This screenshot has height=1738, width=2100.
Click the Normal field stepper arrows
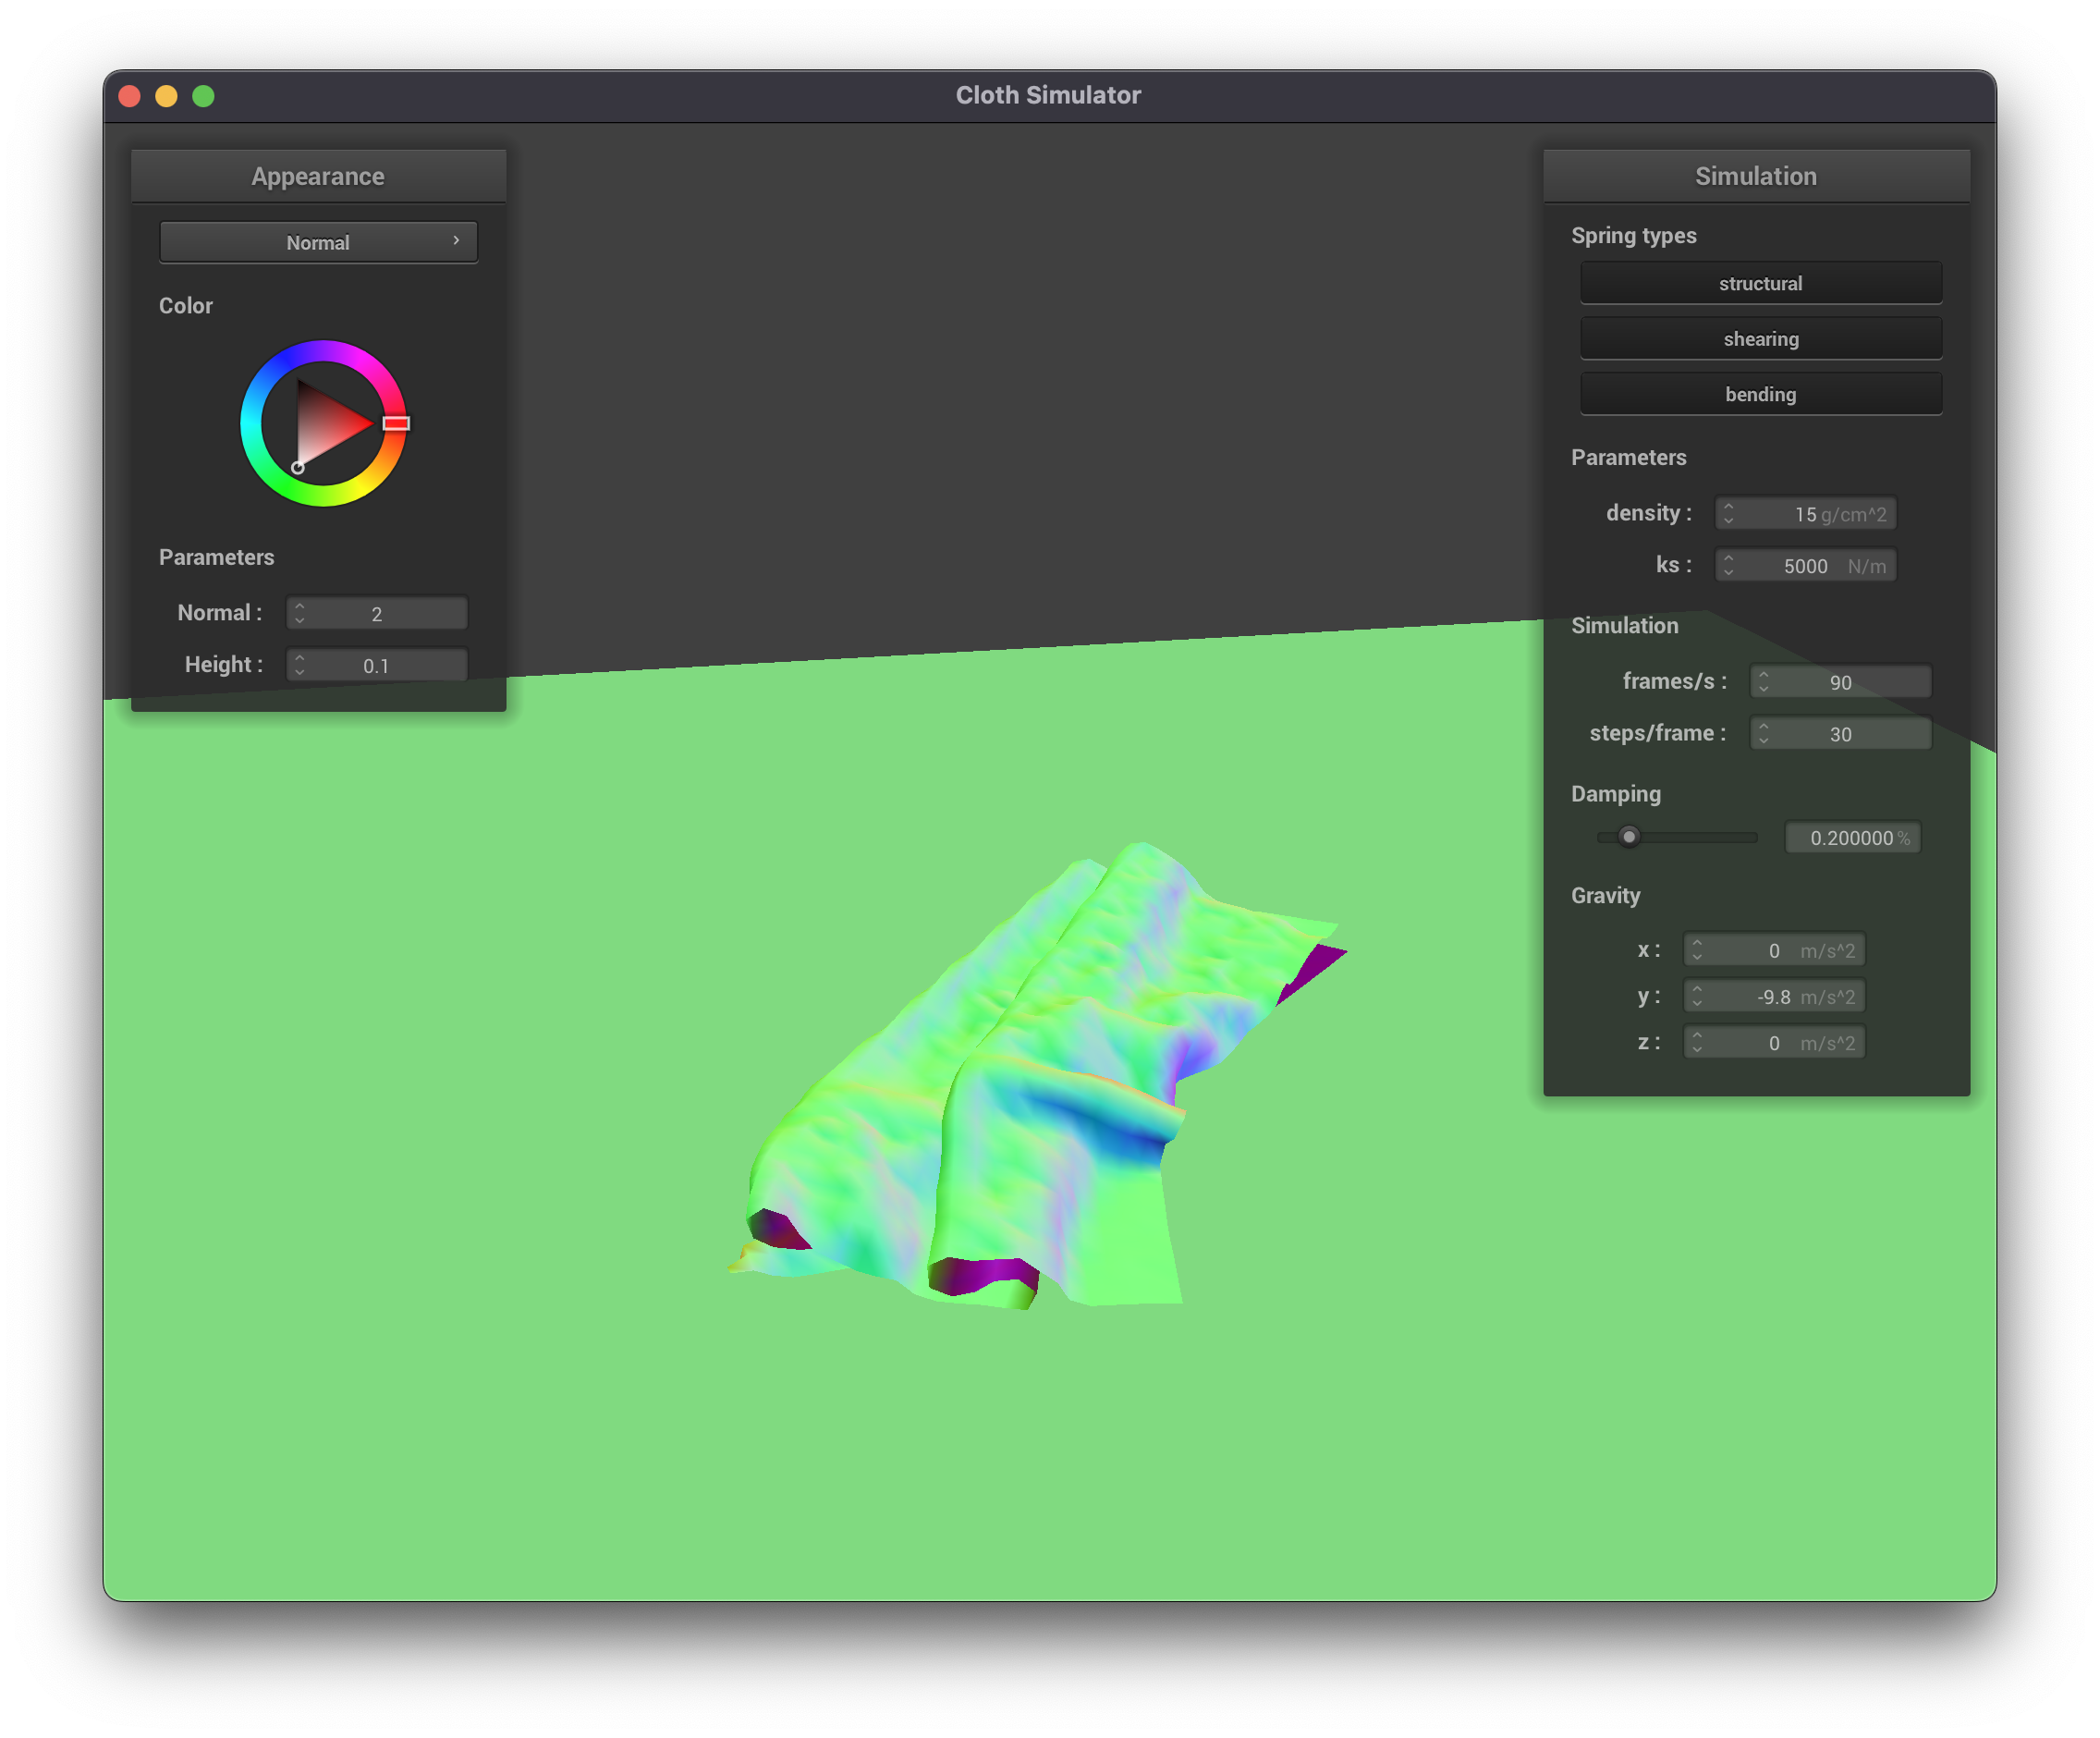tap(300, 613)
